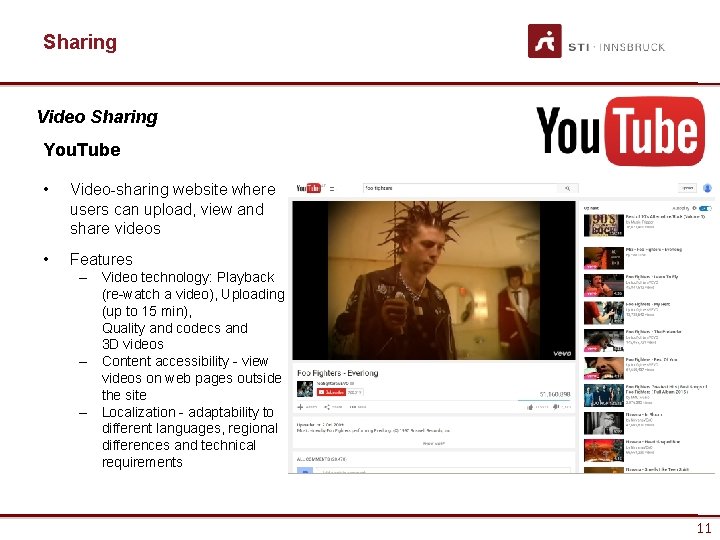Click 'Foo Fighters - Best Of You' suggested title
This screenshot has width=720, height=540.
(651, 359)
